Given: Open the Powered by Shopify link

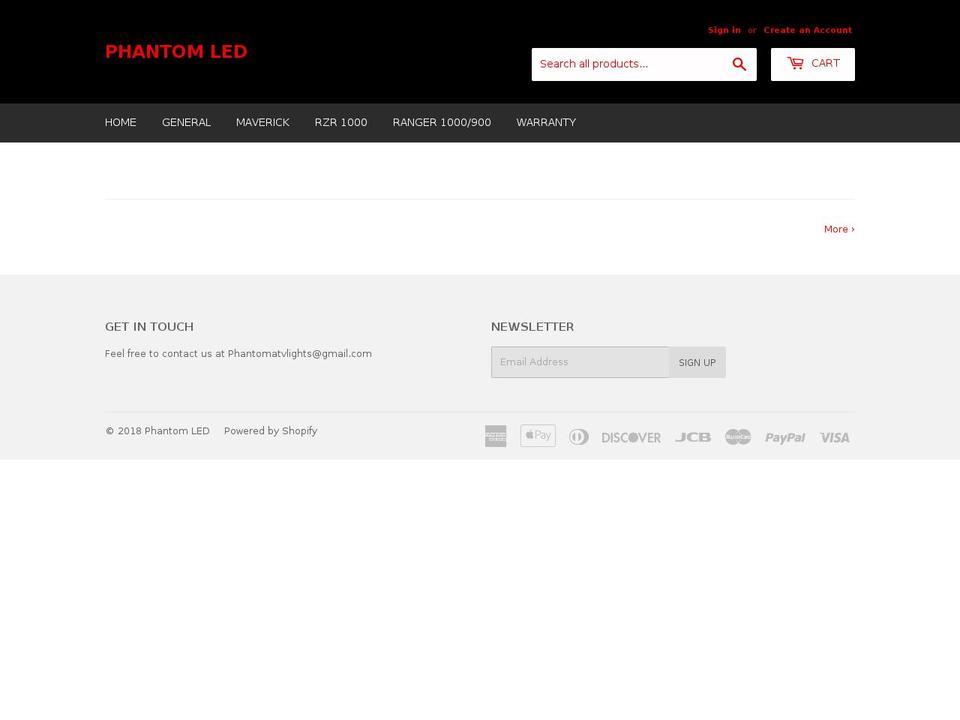Looking at the screenshot, I should (x=271, y=431).
